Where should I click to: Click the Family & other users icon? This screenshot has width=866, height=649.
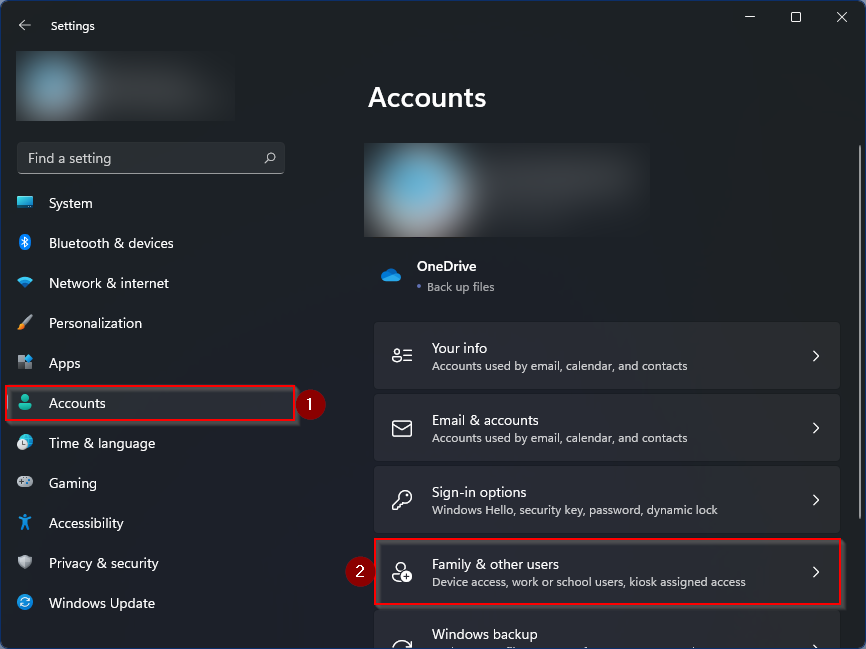pos(402,571)
